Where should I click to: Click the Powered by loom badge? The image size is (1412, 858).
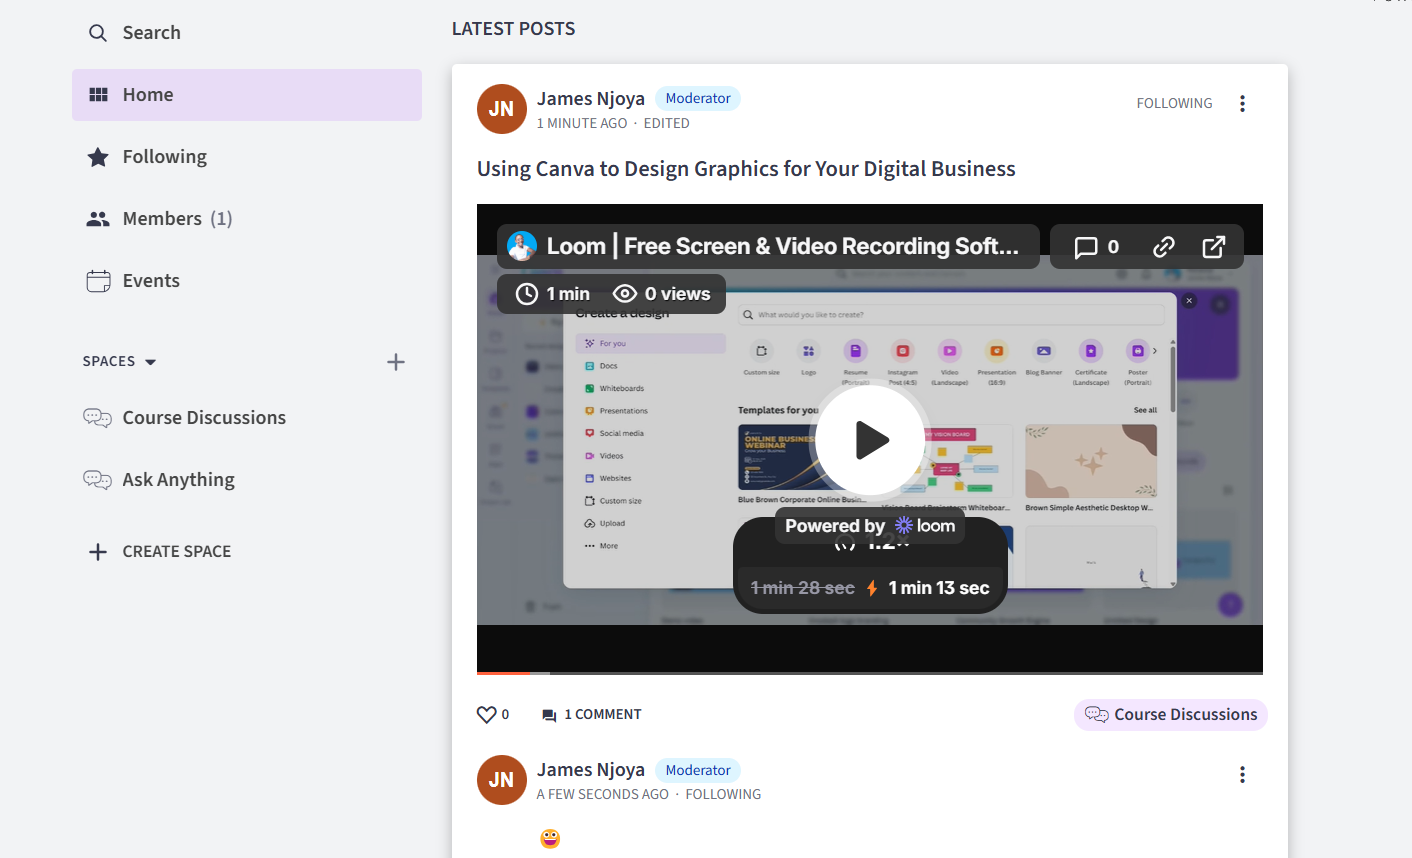[x=870, y=526]
